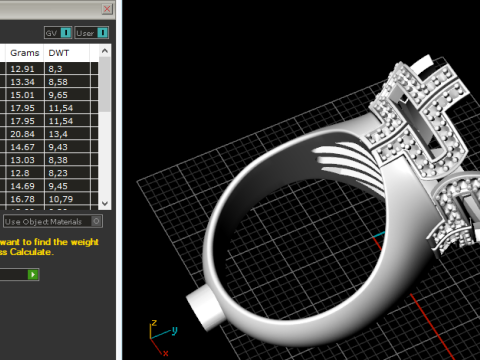Image resolution: width=480 pixels, height=360 pixels.
Task: Select the 8,58 DWT cell
Action: tap(67, 82)
